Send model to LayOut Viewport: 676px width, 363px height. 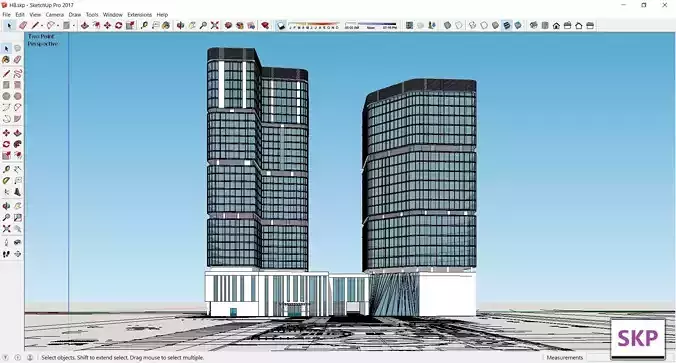point(251,25)
